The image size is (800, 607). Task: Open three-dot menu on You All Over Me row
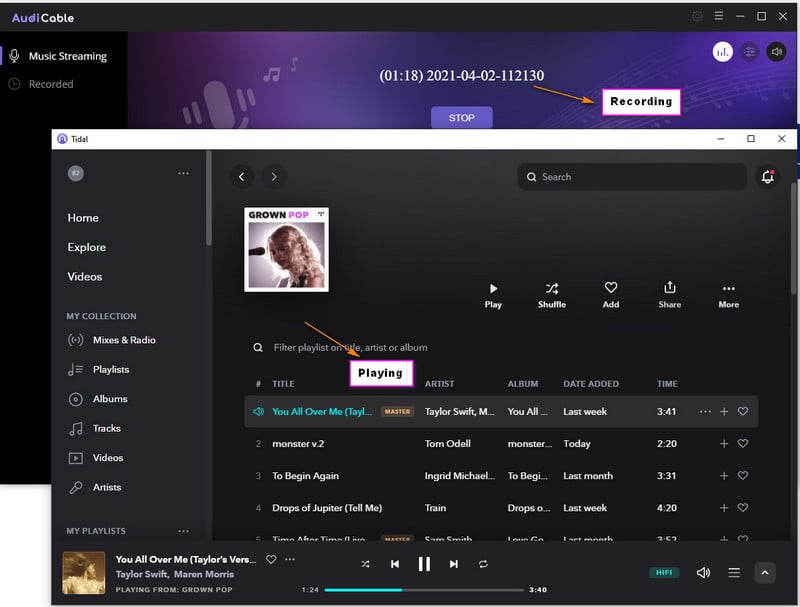pos(705,412)
